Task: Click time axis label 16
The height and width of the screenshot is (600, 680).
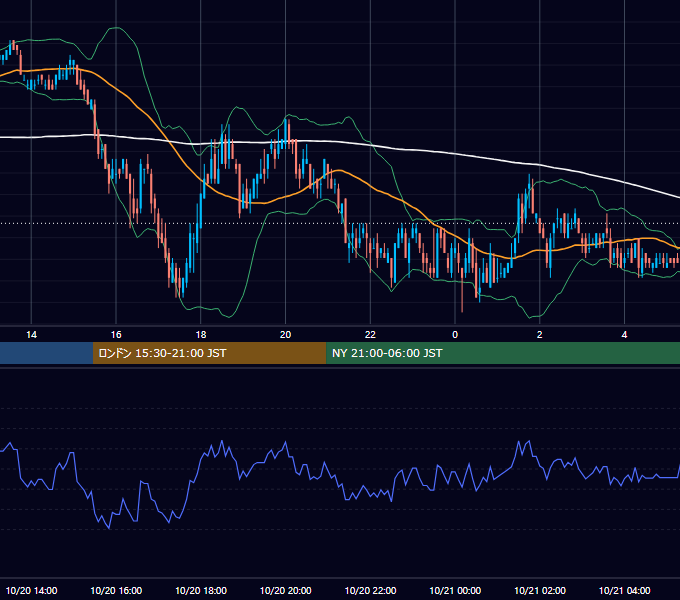Action: coord(116,335)
